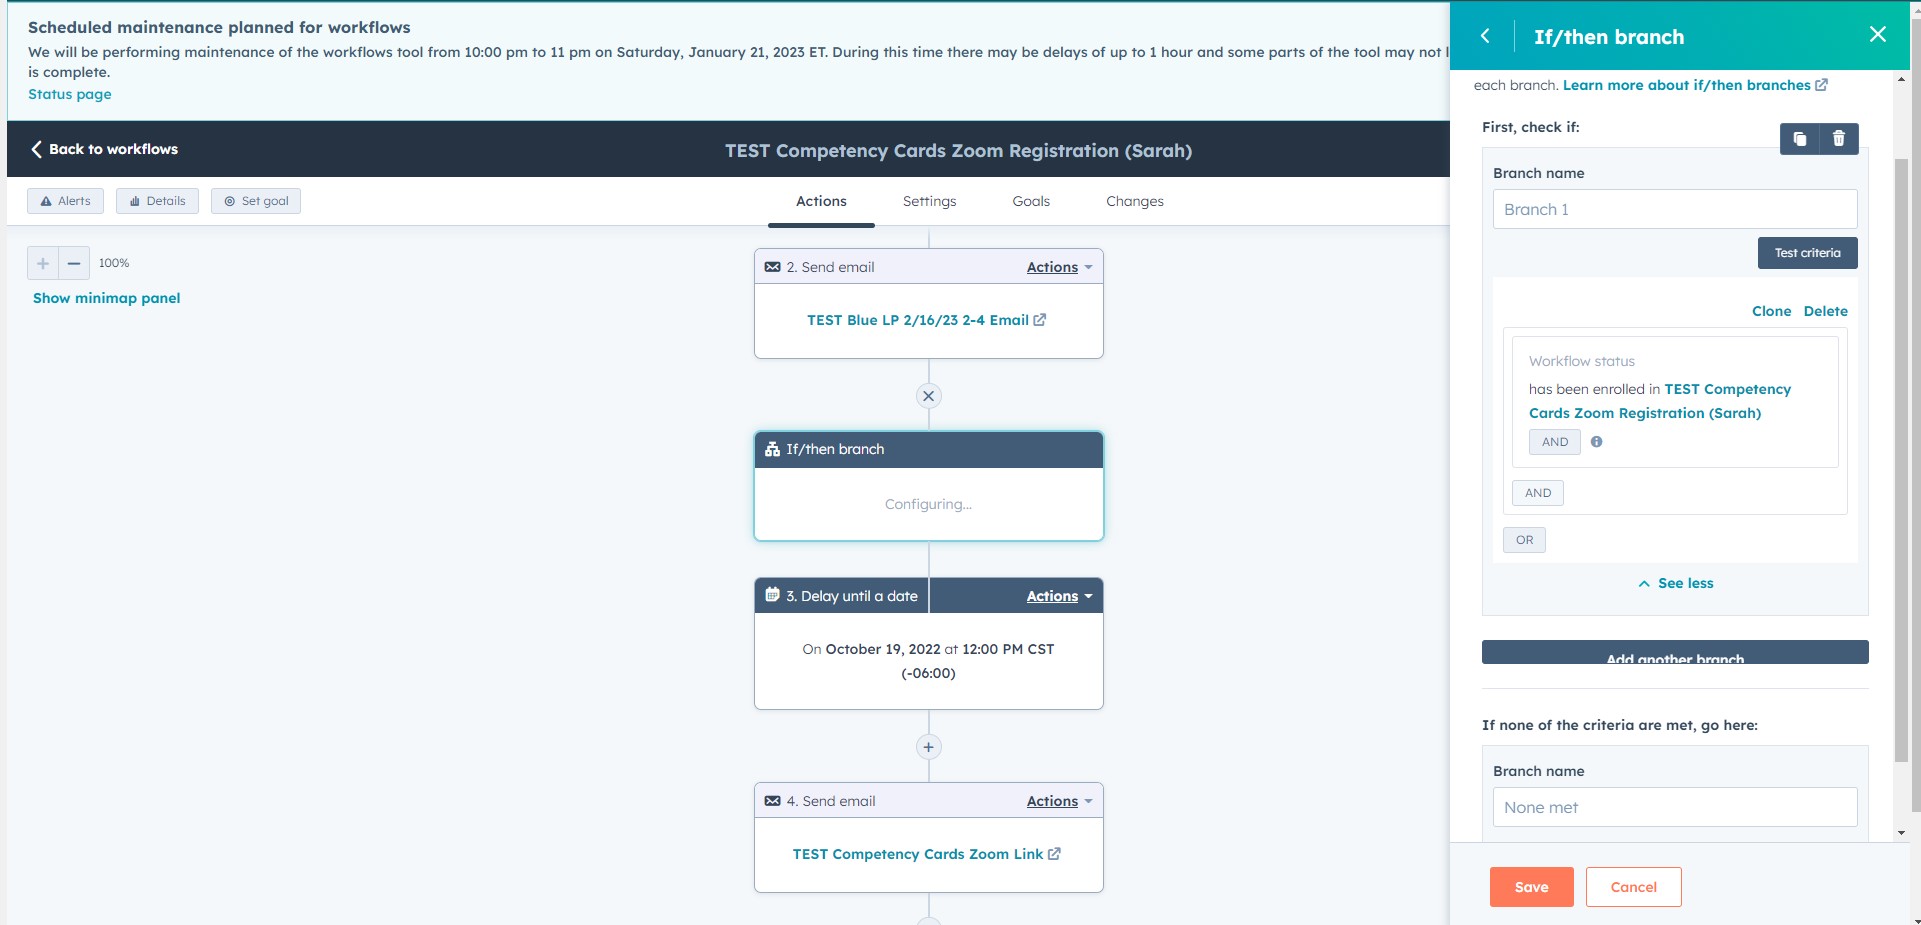
Task: Delete the branch using the trash icon
Action: click(1838, 139)
